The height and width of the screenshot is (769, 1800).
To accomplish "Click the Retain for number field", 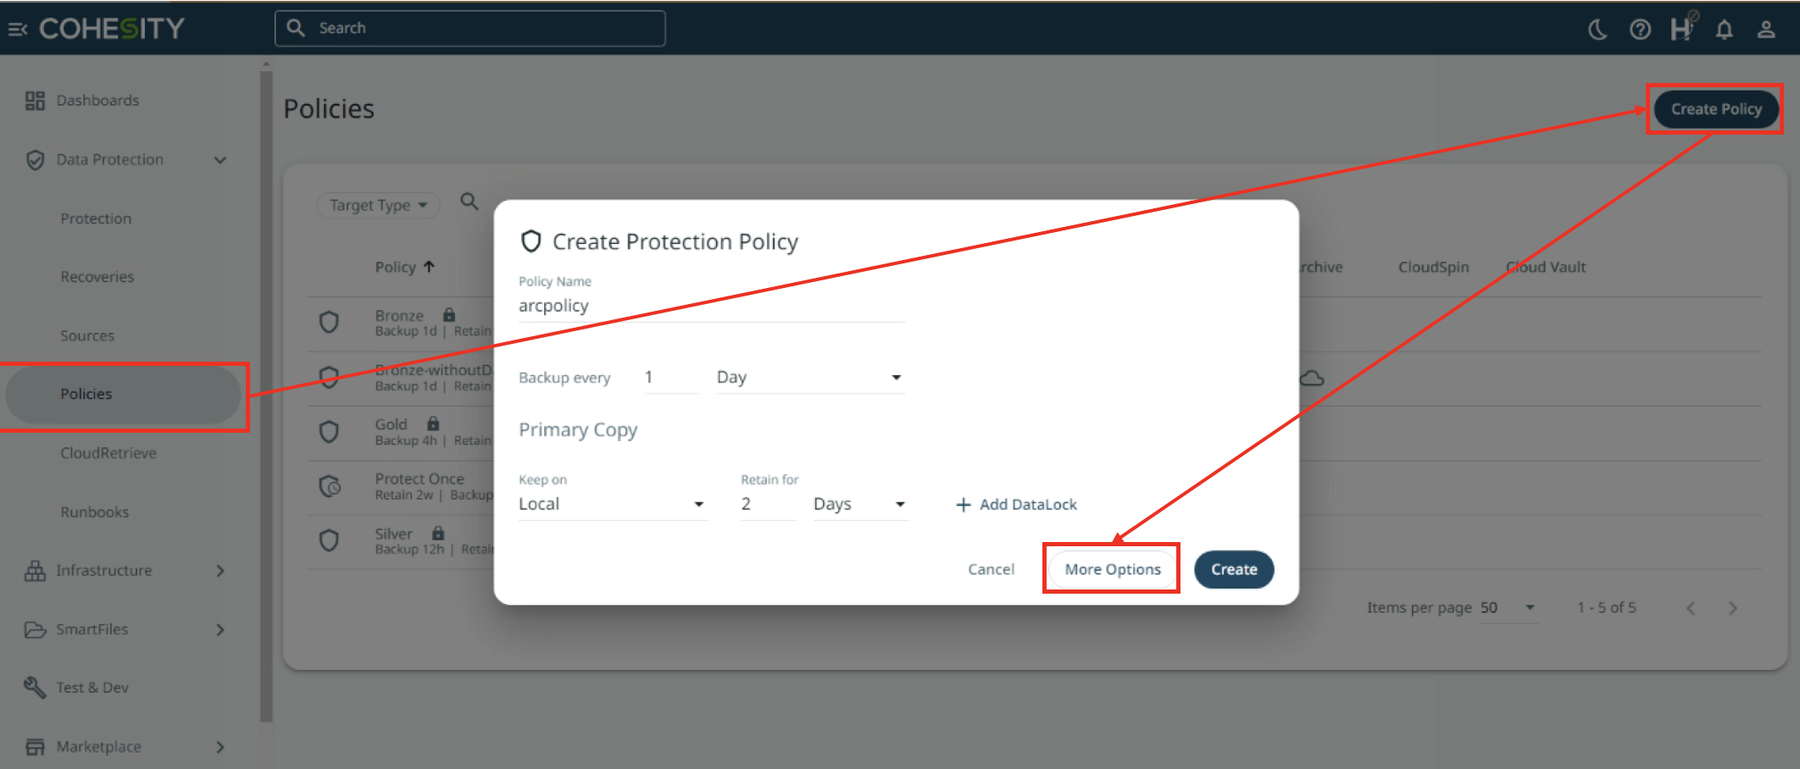I will click(768, 504).
